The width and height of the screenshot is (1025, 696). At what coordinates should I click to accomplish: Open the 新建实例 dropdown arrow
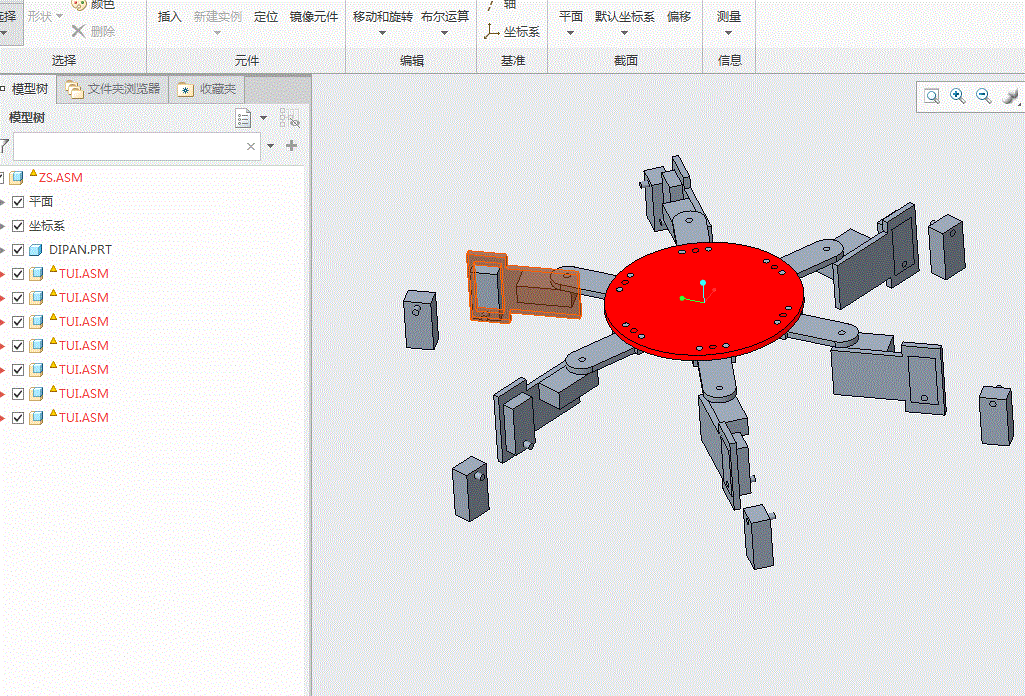click(217, 33)
